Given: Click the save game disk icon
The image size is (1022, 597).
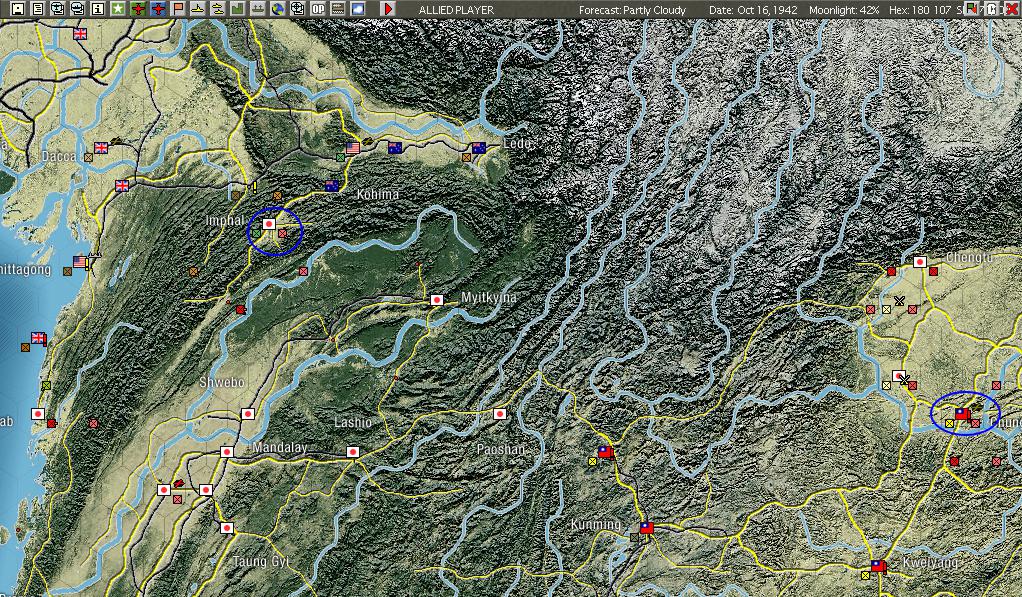Looking at the screenshot, I should coord(18,9).
